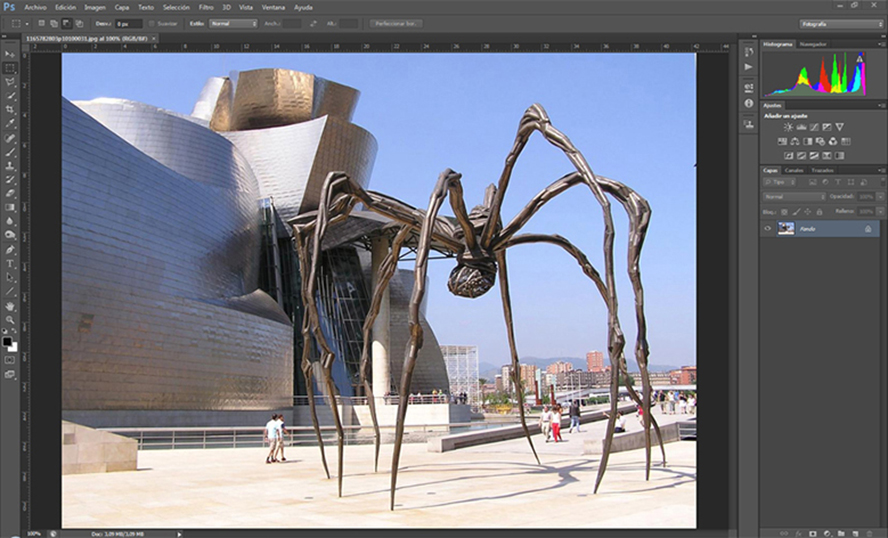Choose New selection mode in options bar

(x=41, y=24)
